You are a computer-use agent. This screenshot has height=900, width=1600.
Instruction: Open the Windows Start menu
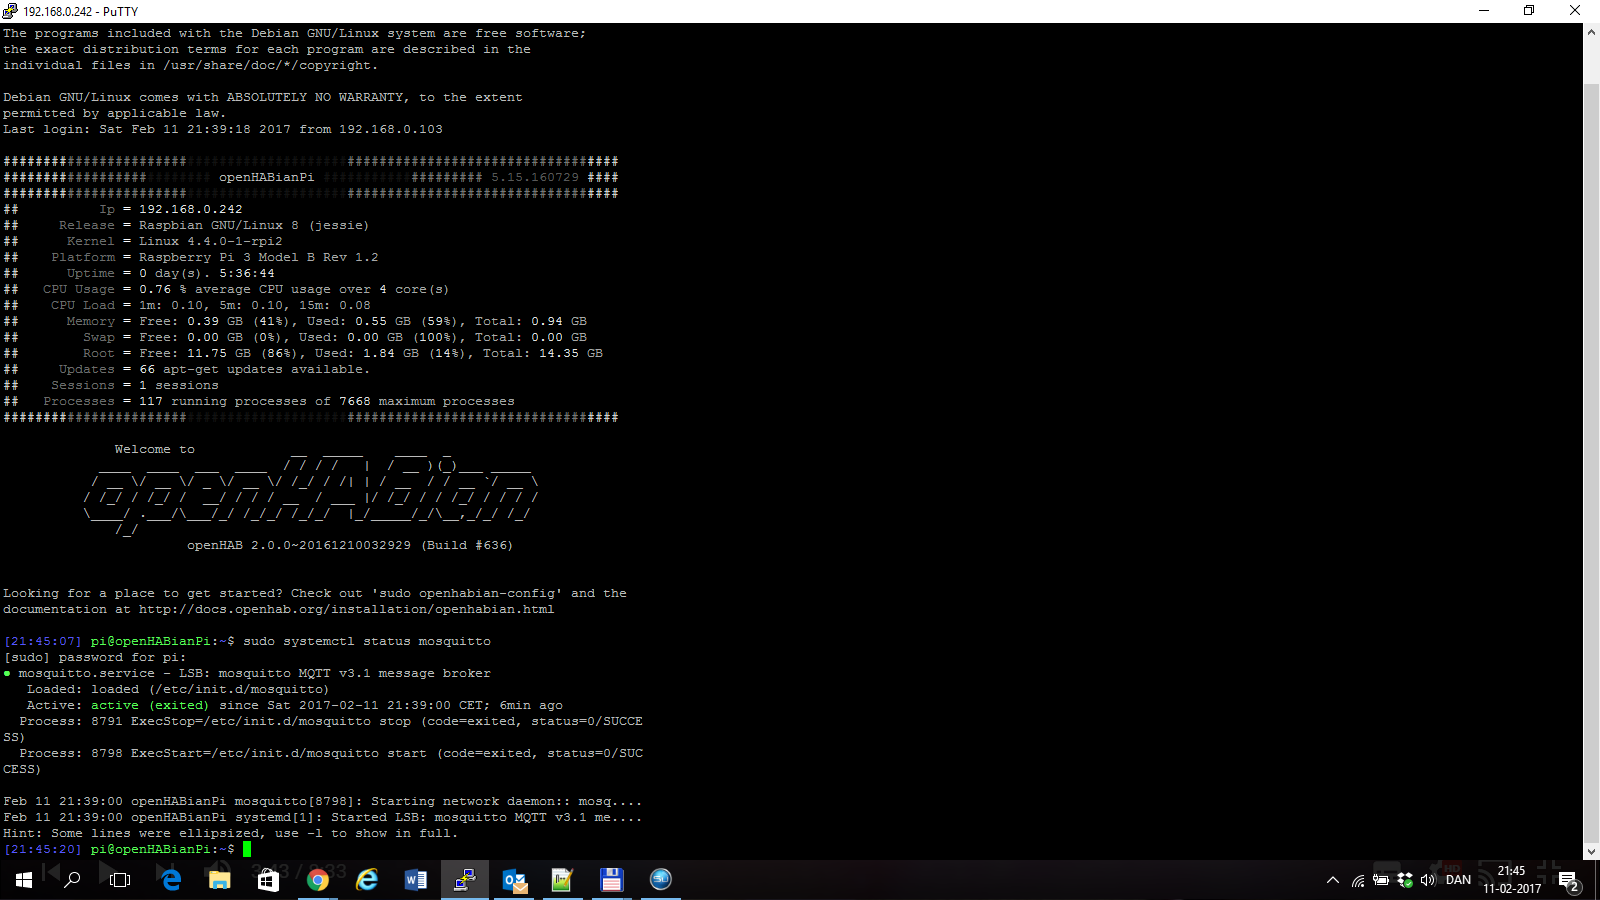pyautogui.click(x=24, y=880)
